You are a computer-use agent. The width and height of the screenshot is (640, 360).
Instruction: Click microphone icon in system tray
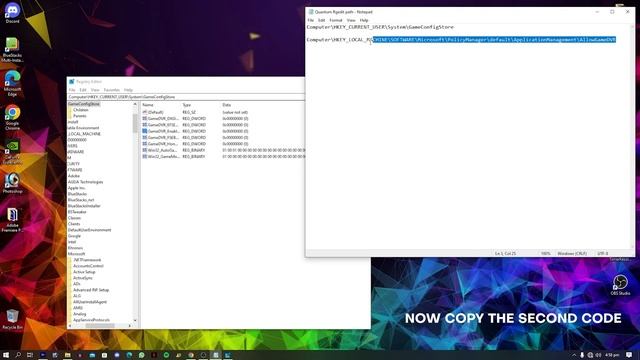point(582,355)
